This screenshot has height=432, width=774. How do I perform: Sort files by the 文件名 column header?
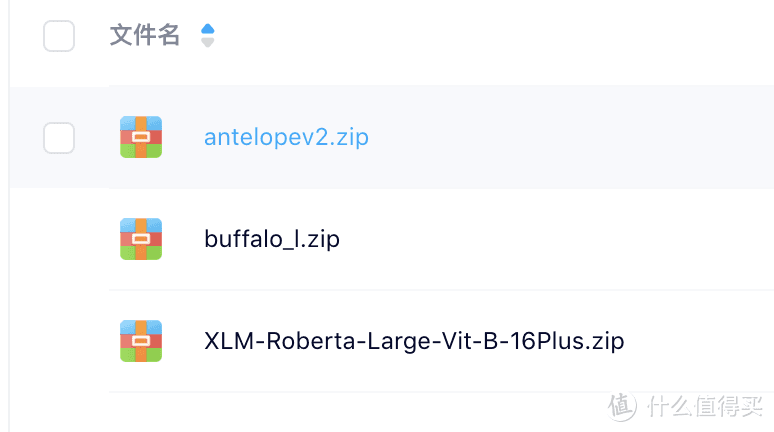[145, 36]
